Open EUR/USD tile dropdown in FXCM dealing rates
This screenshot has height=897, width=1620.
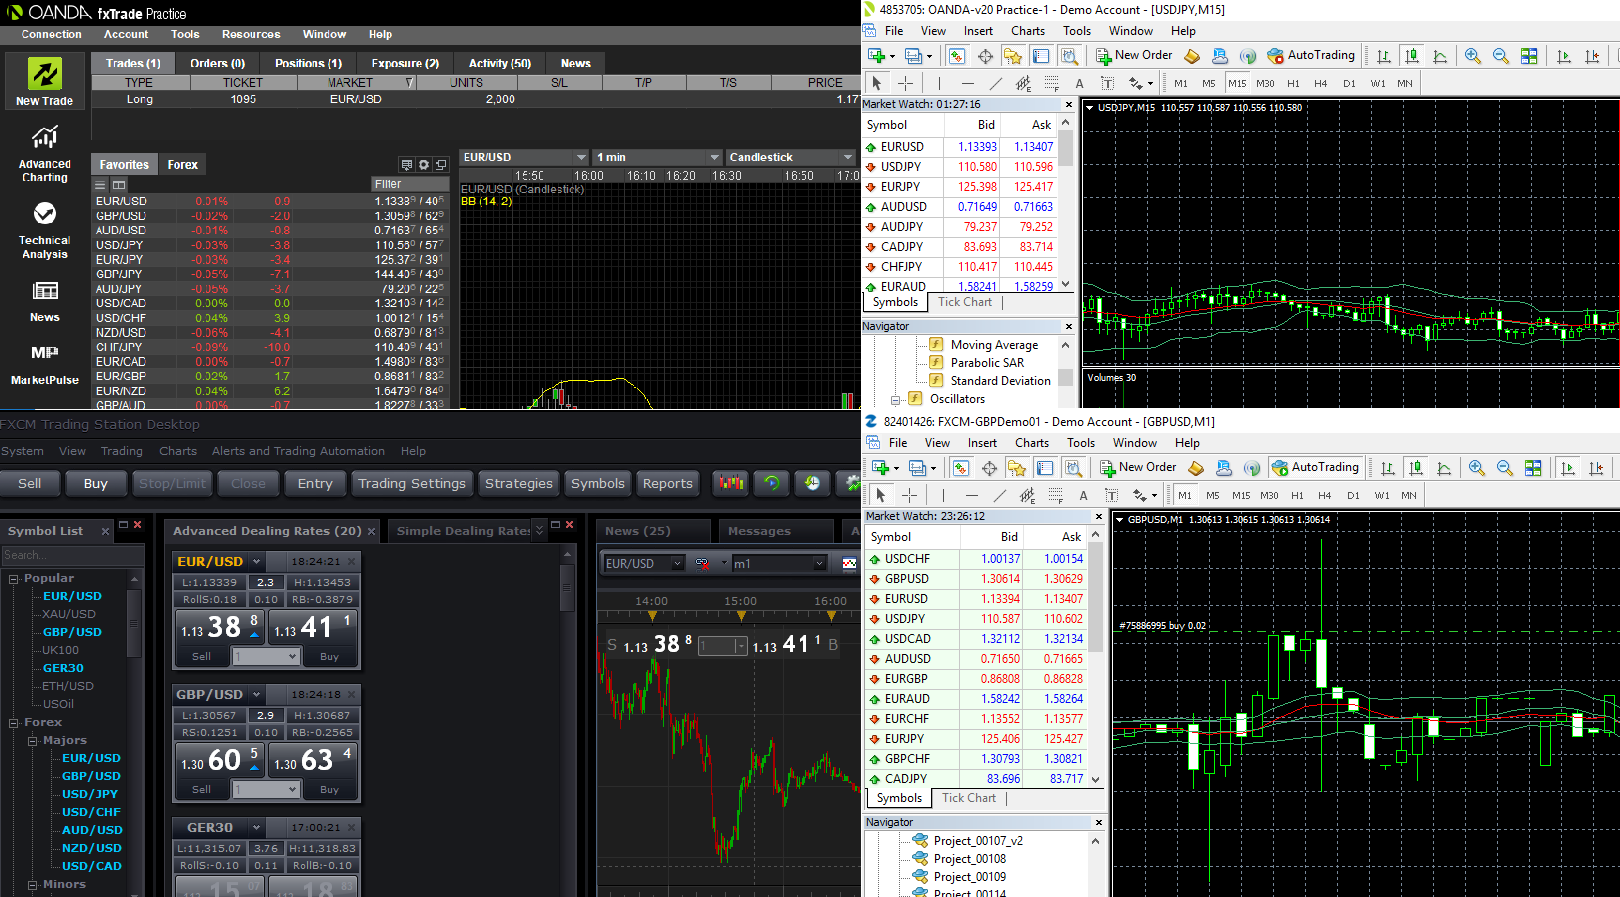256,562
